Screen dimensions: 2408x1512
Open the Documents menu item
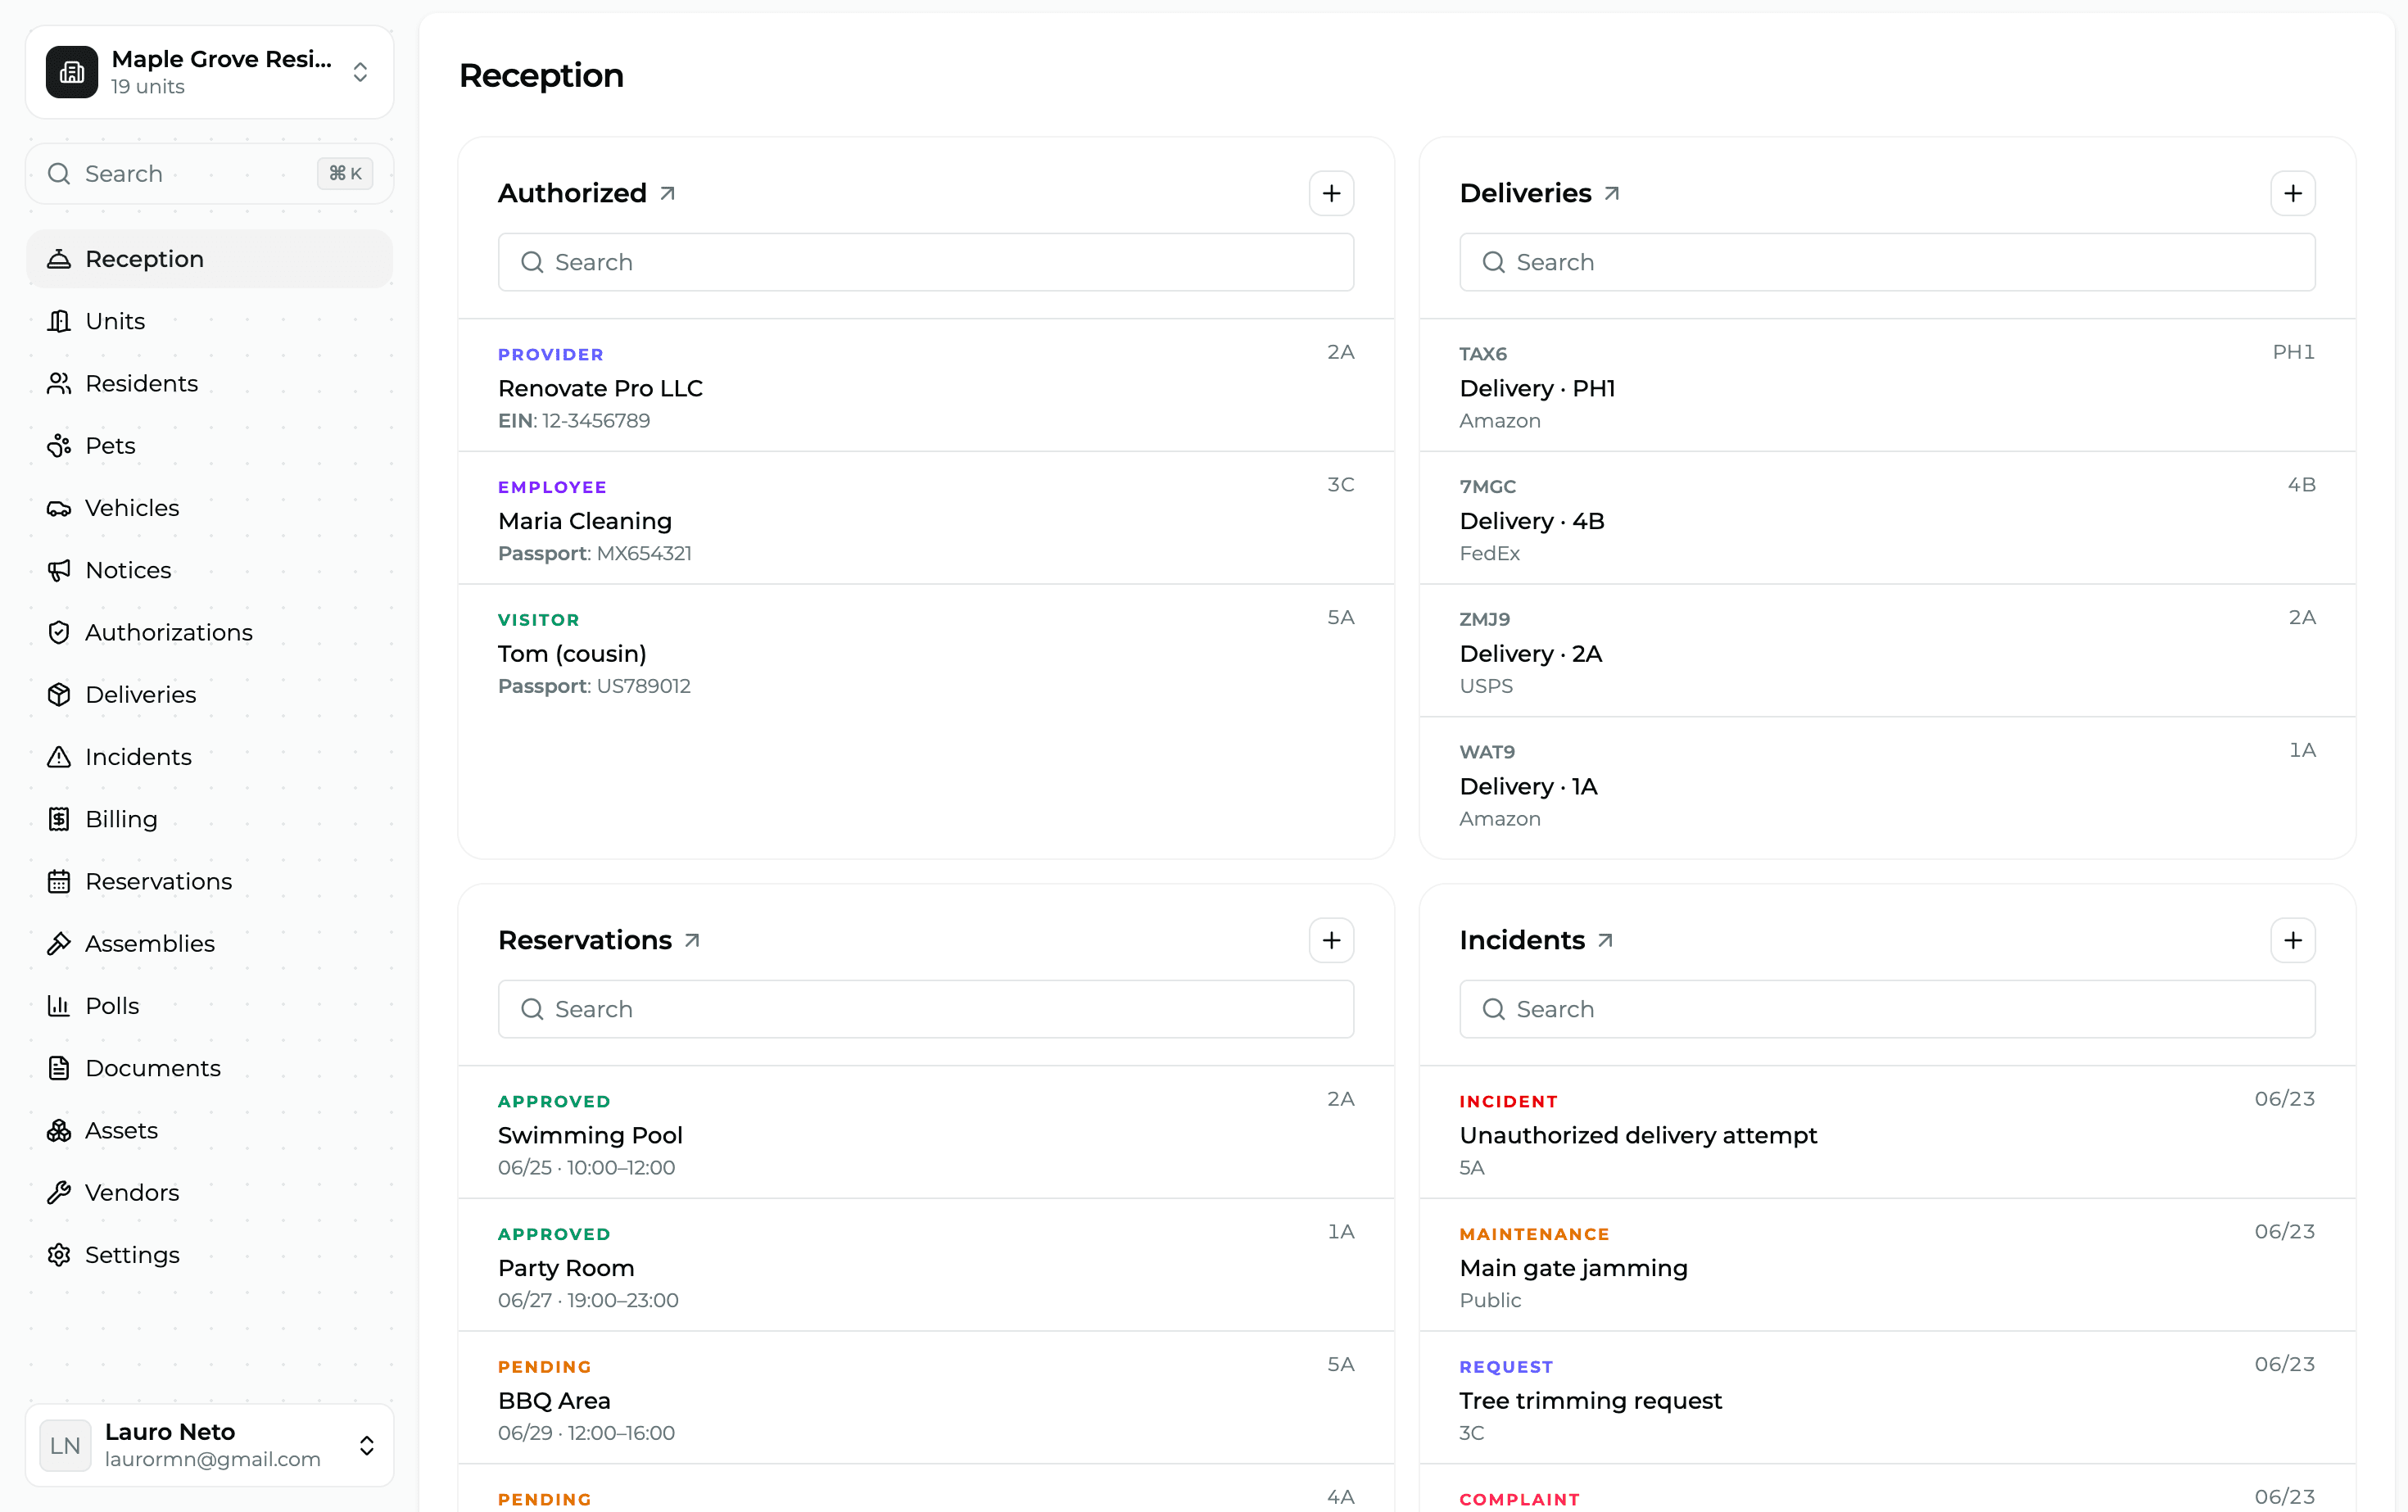209,1068
